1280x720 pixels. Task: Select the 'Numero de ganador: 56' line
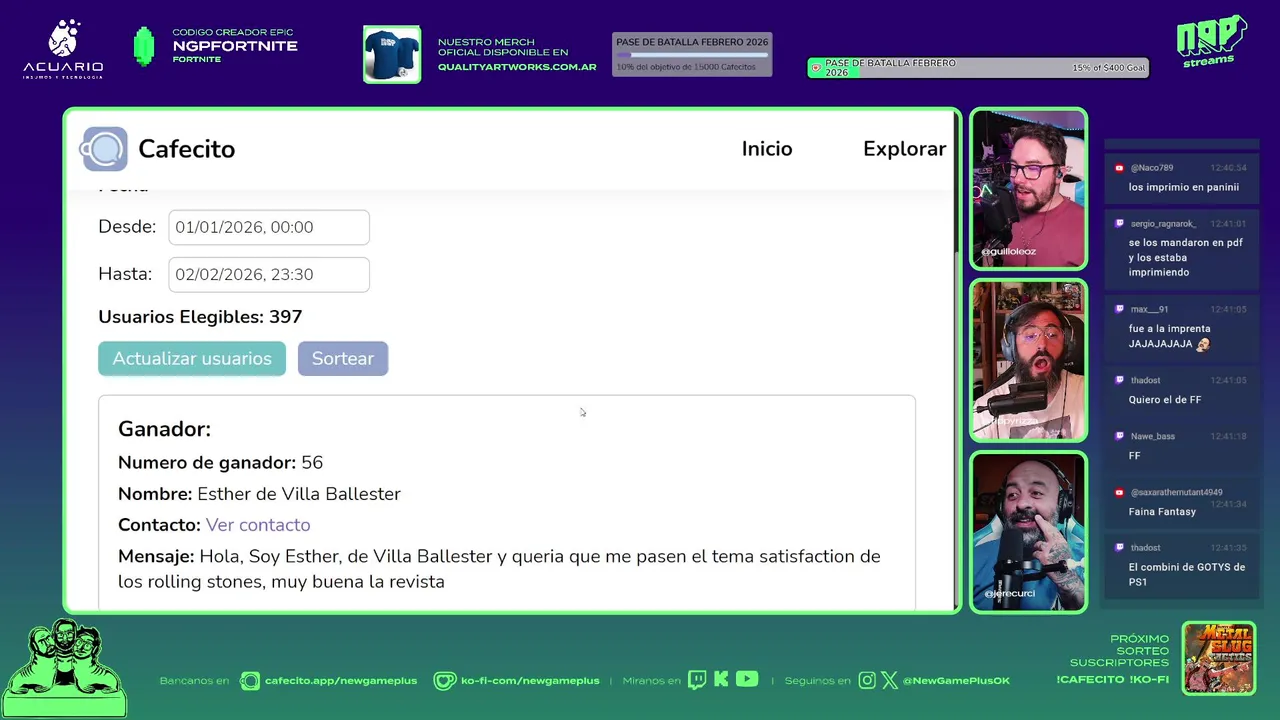[220, 462]
